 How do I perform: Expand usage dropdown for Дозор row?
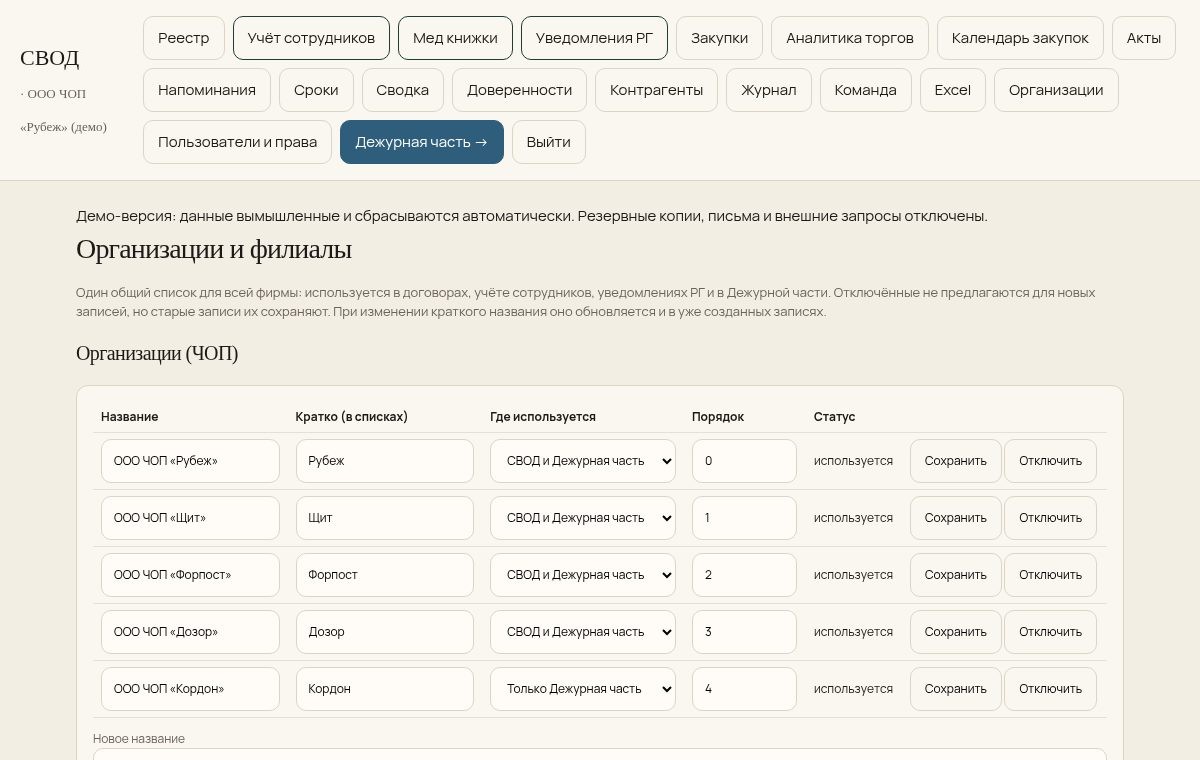point(583,632)
